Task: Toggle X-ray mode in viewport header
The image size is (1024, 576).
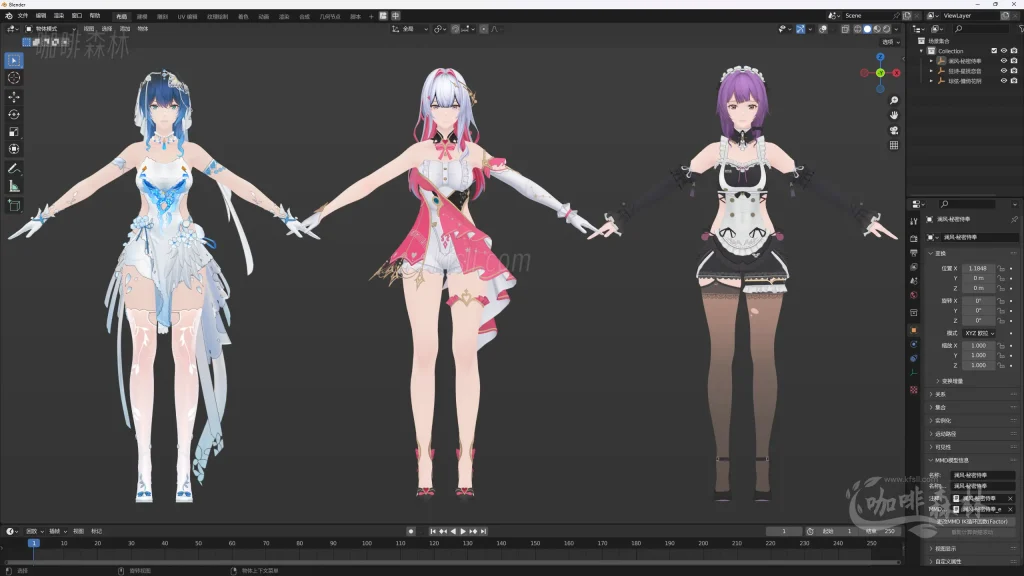Action: click(845, 29)
